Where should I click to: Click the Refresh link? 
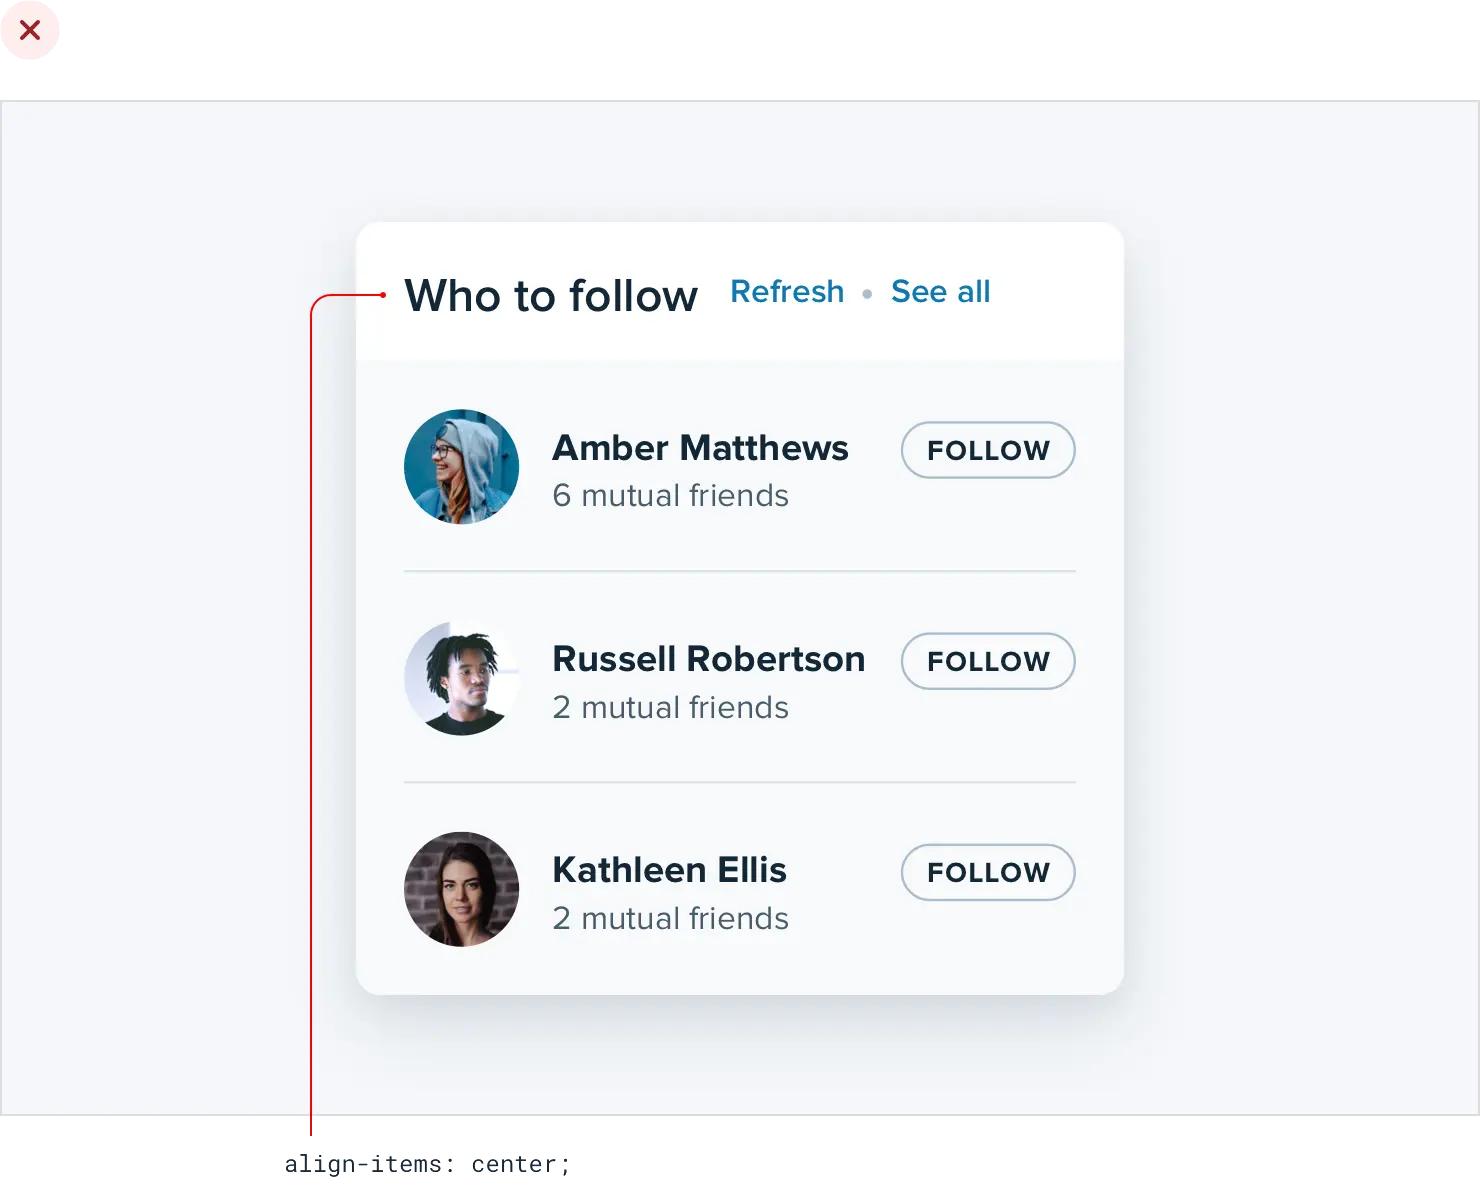(787, 292)
